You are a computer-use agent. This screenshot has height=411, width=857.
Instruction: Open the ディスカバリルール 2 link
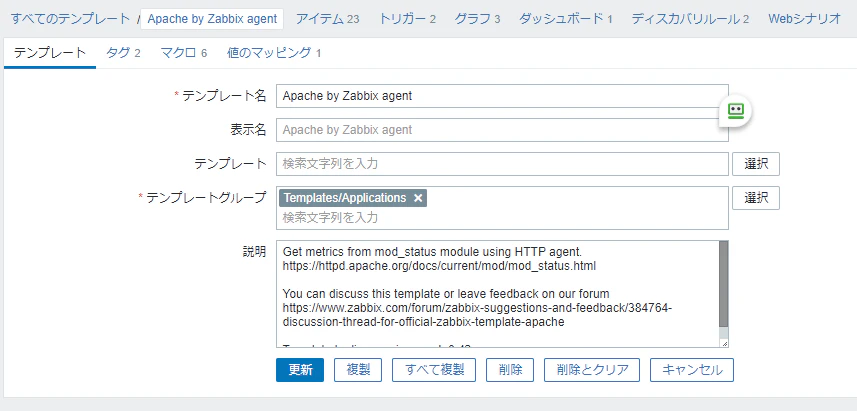(690, 19)
